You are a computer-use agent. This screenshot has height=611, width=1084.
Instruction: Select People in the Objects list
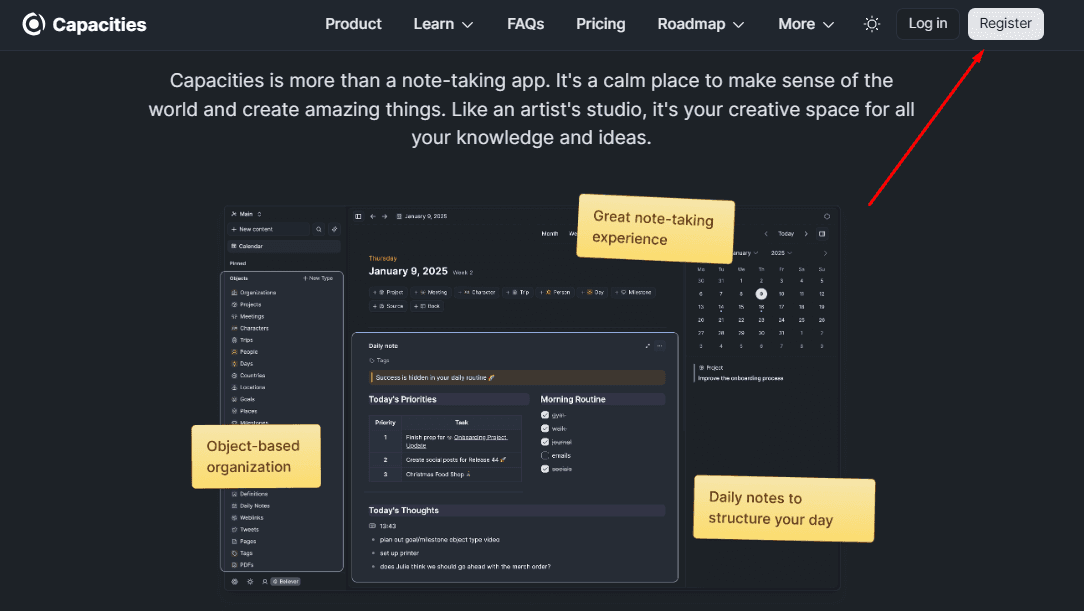[x=244, y=352]
